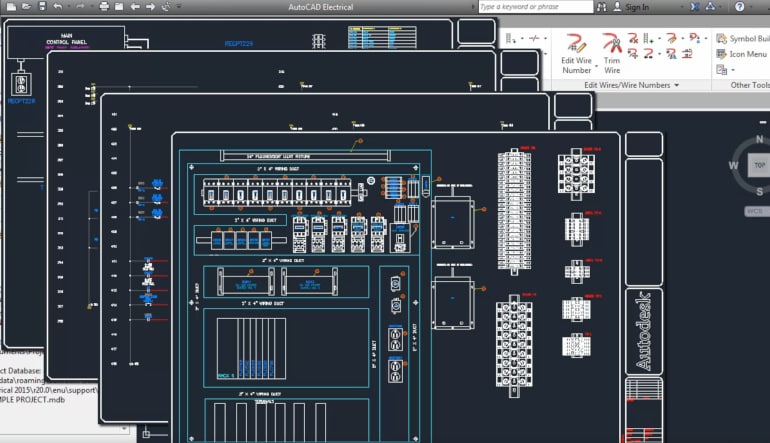Screen dimensions: 770x443
Task: Expand the dropdown beside the utilities icon
Action: (x=733, y=70)
